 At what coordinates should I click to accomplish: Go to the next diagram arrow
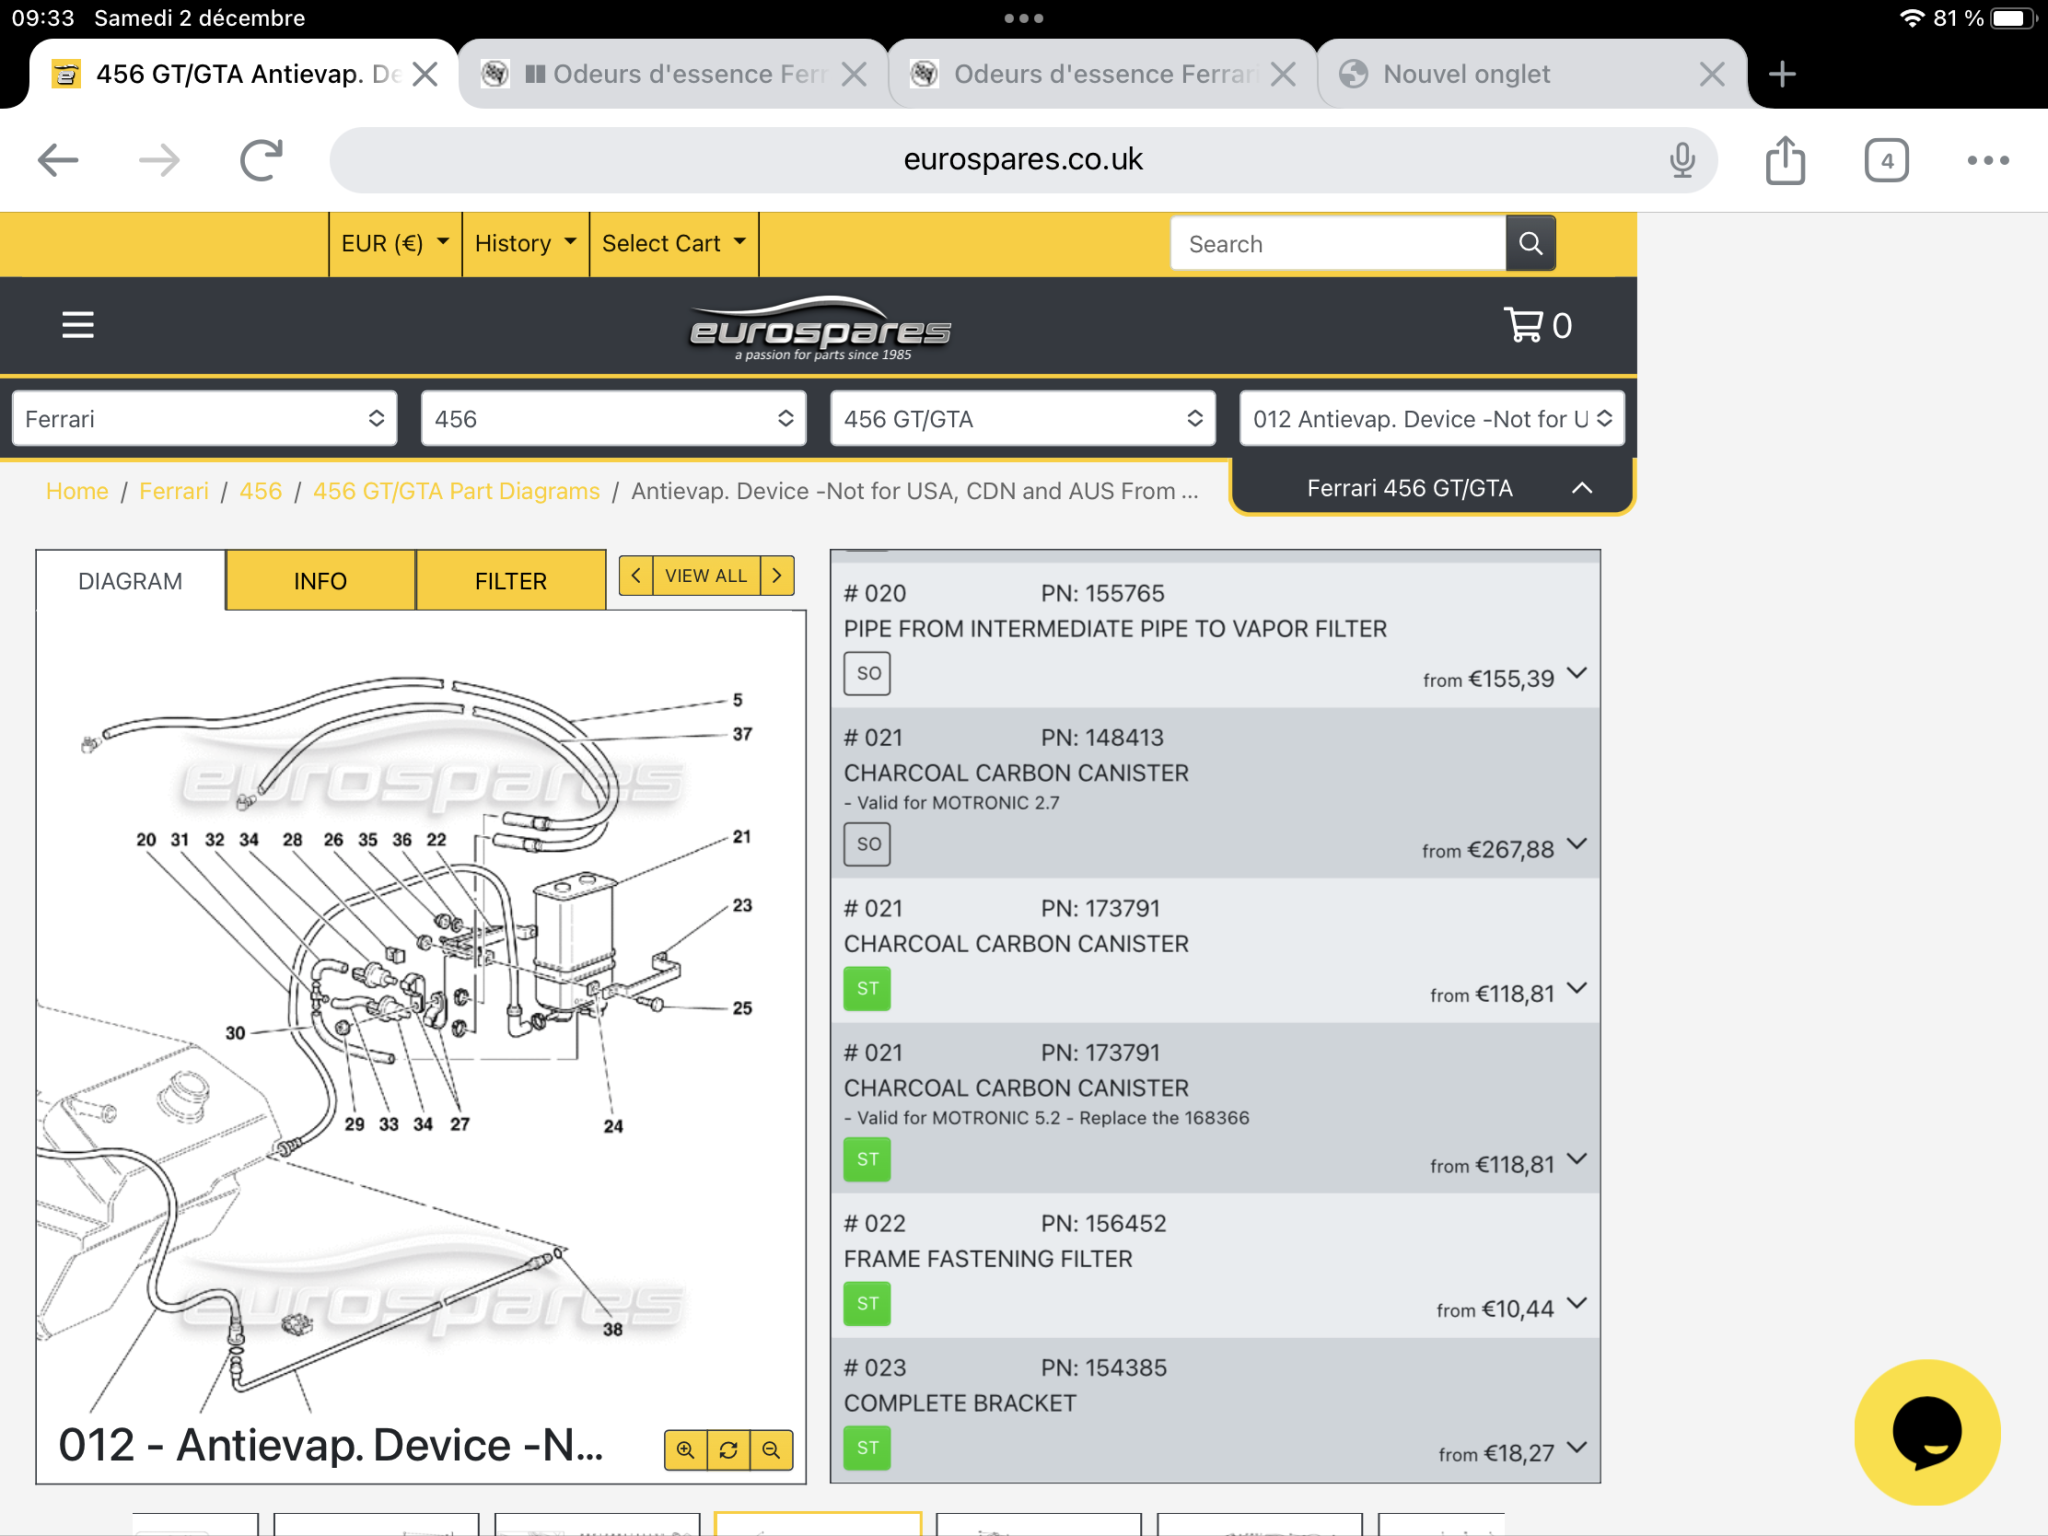click(x=777, y=576)
